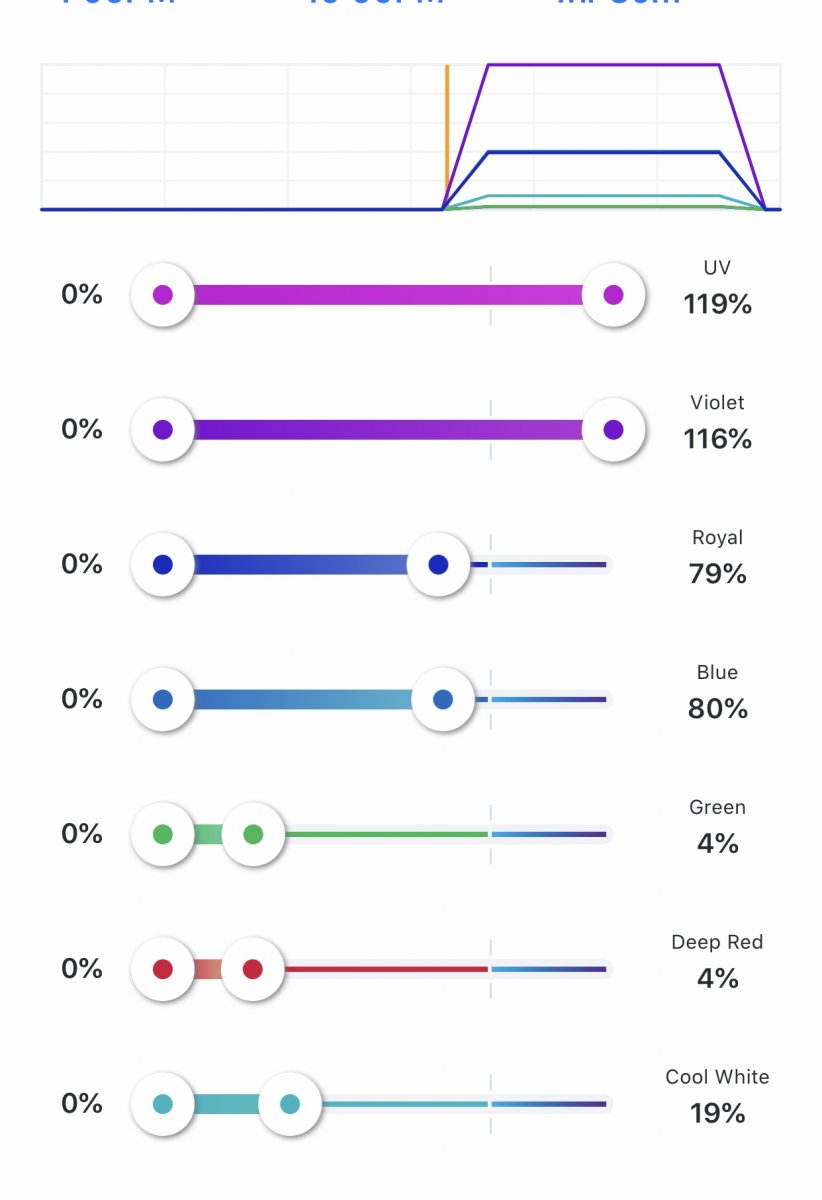
Task: Click the Green slider's right handle
Action: pyautogui.click(x=253, y=834)
